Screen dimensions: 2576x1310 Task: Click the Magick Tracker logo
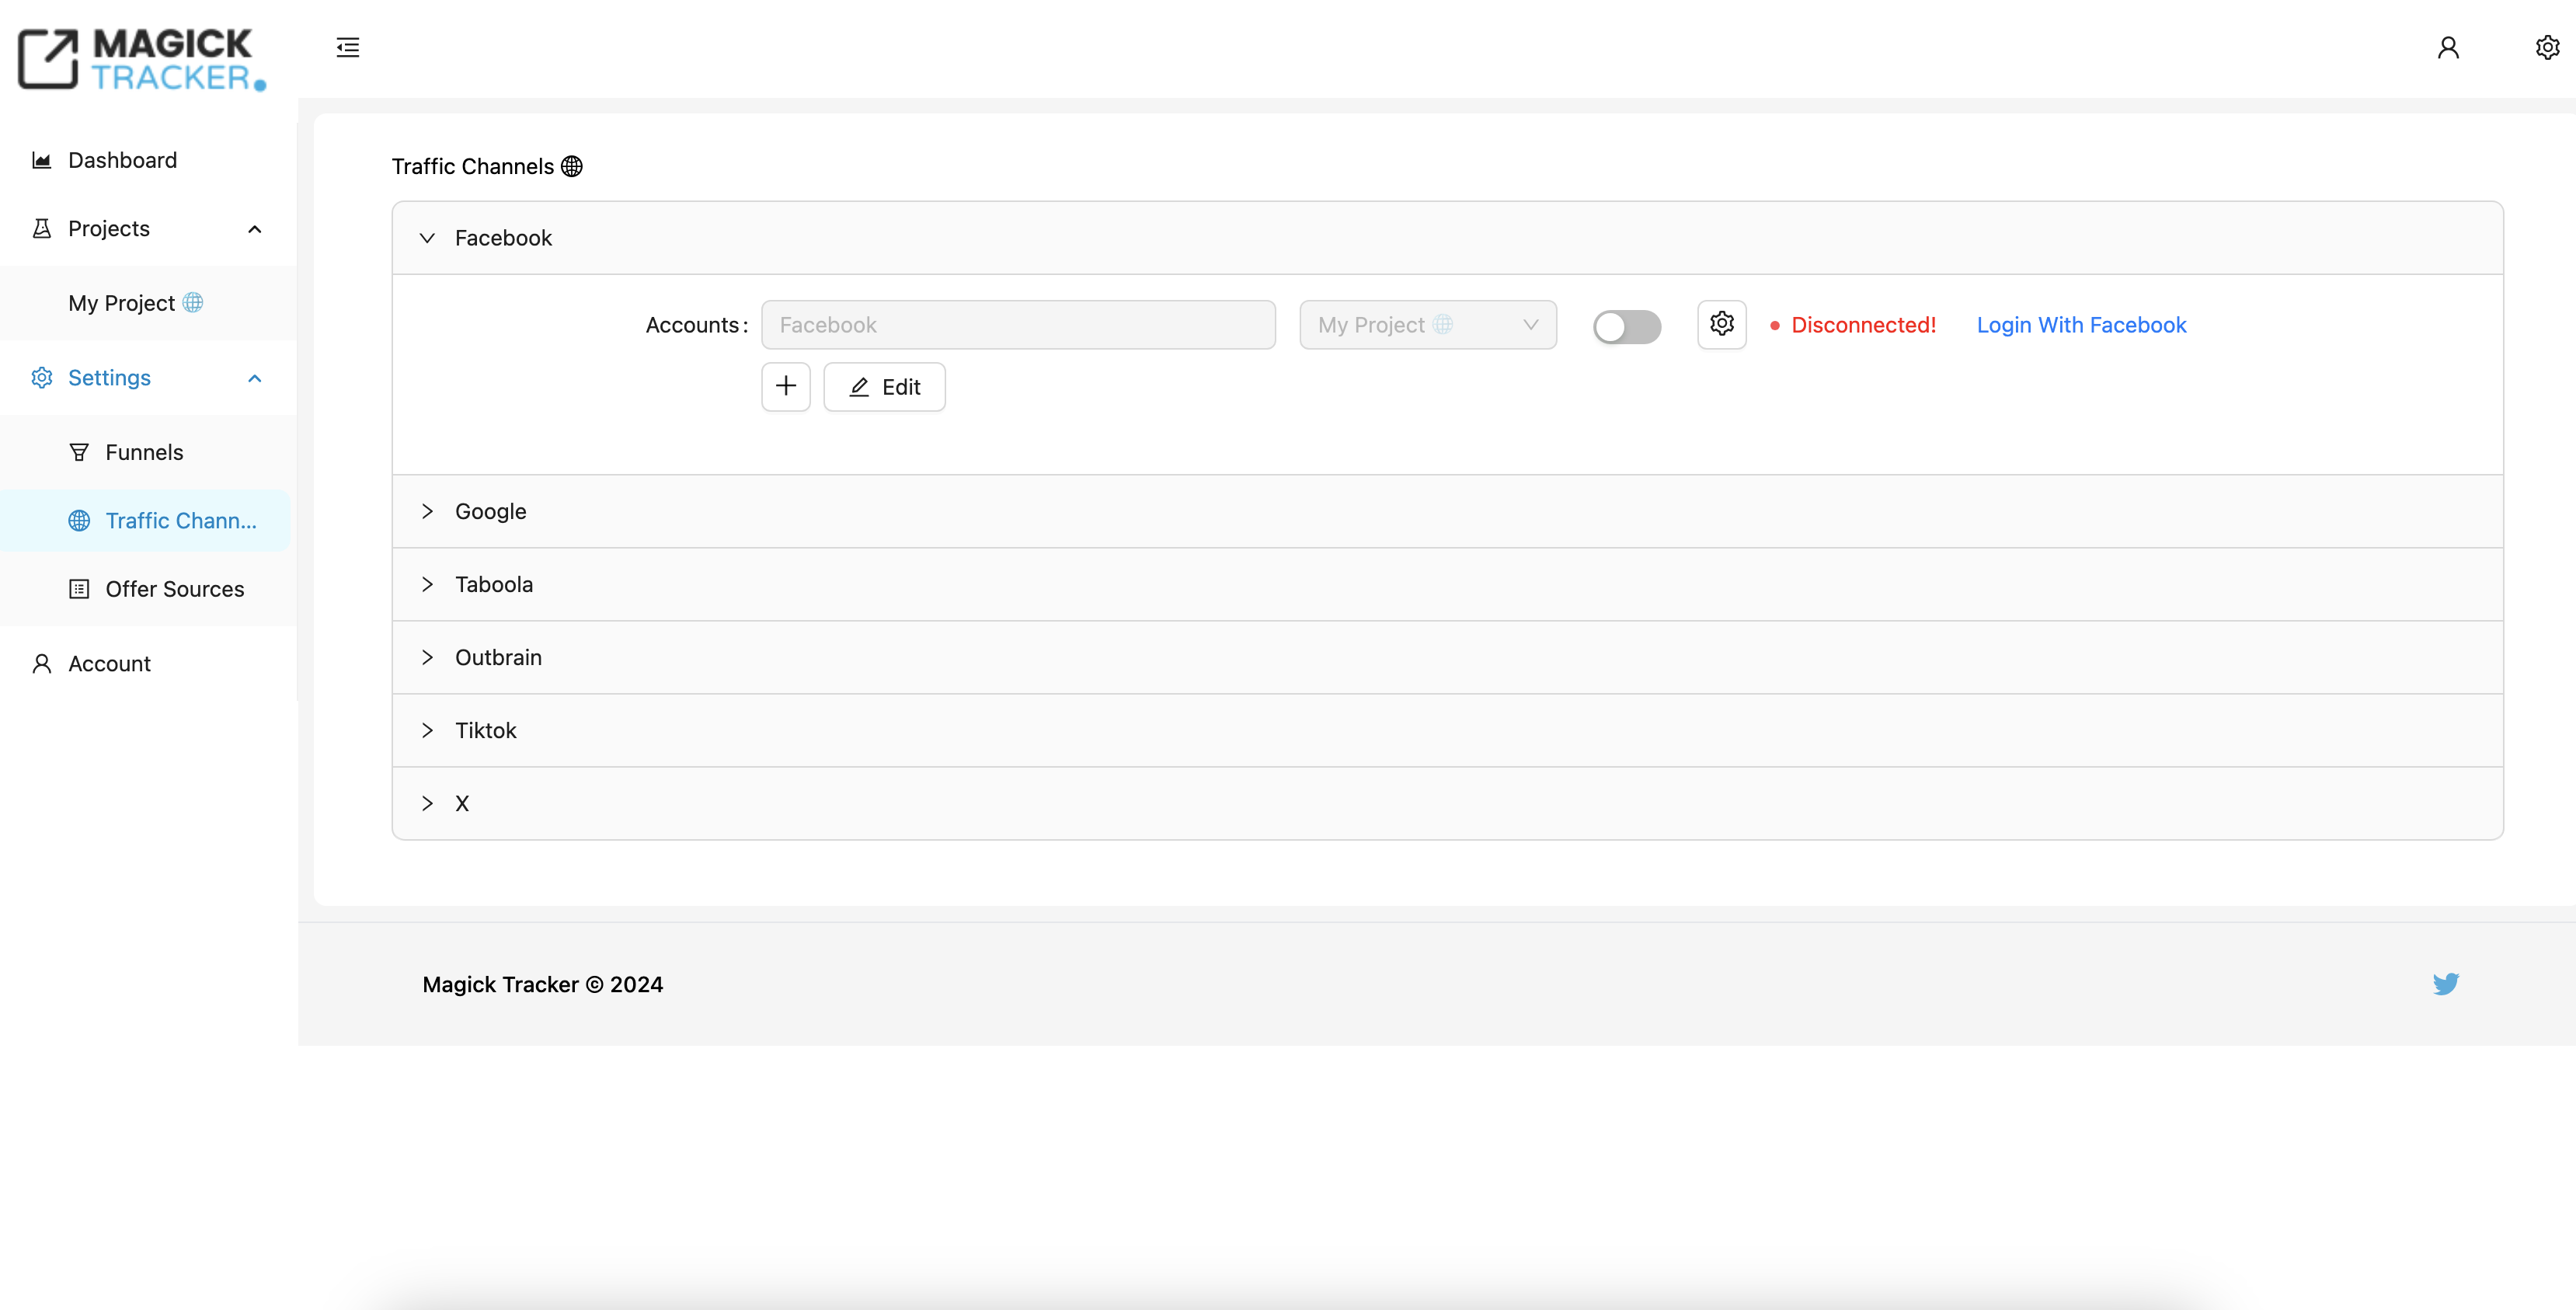tap(142, 59)
